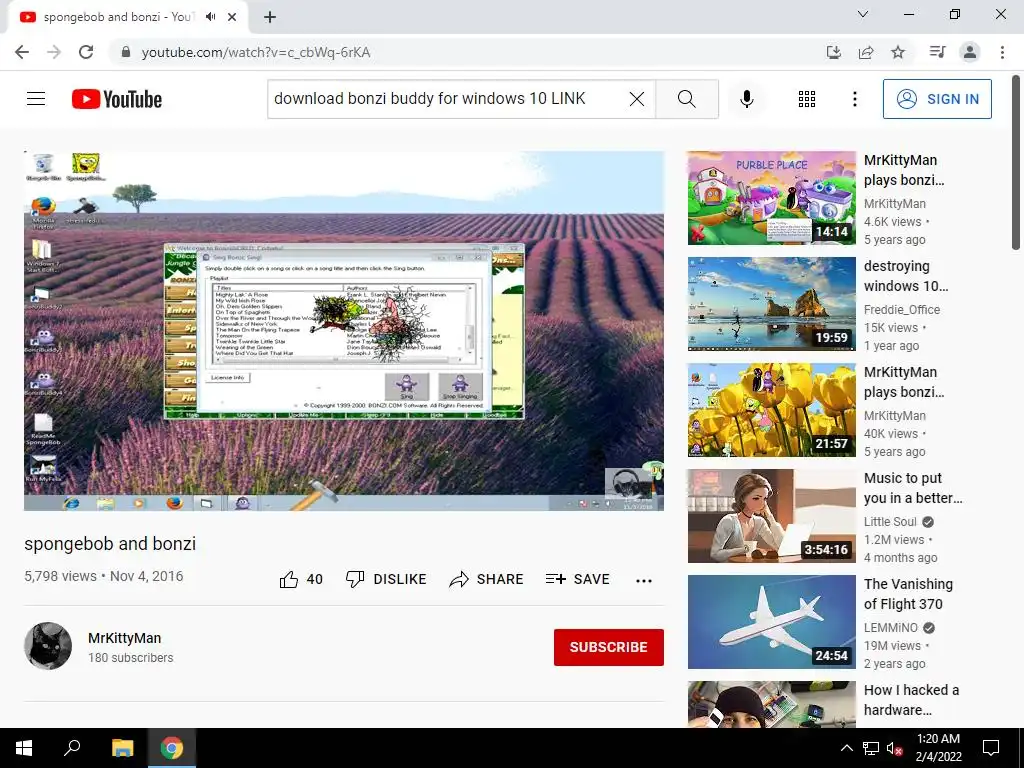
Task: Close the 'spongebob and bonzi' tab
Action: pos(232,17)
